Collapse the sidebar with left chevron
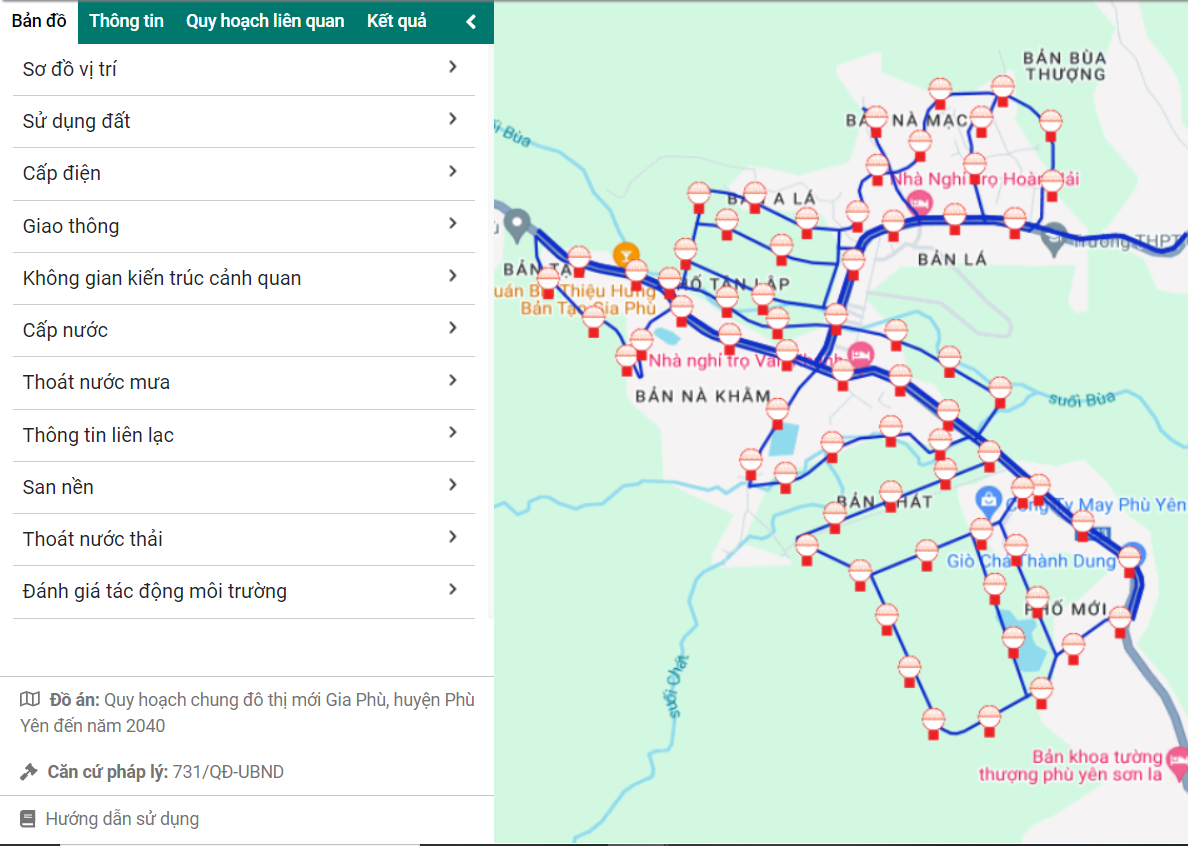Viewport: 1188px width, 846px height. [x=471, y=22]
